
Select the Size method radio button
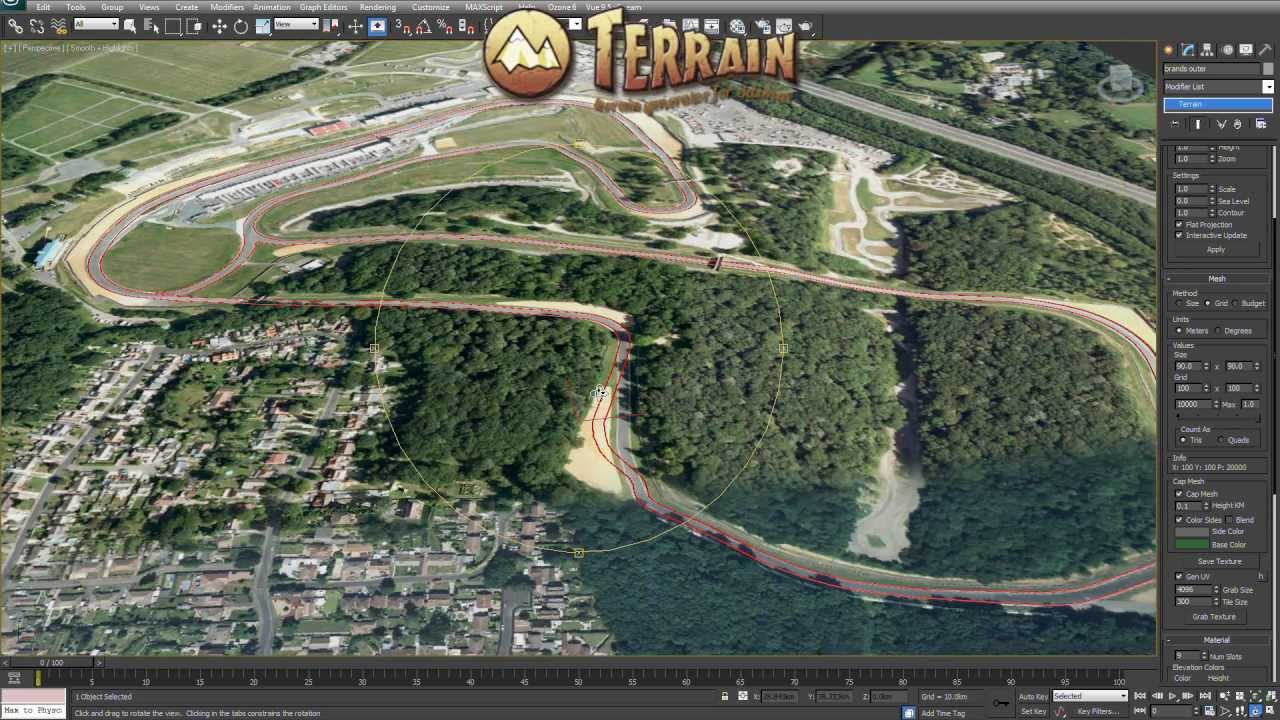[1179, 303]
